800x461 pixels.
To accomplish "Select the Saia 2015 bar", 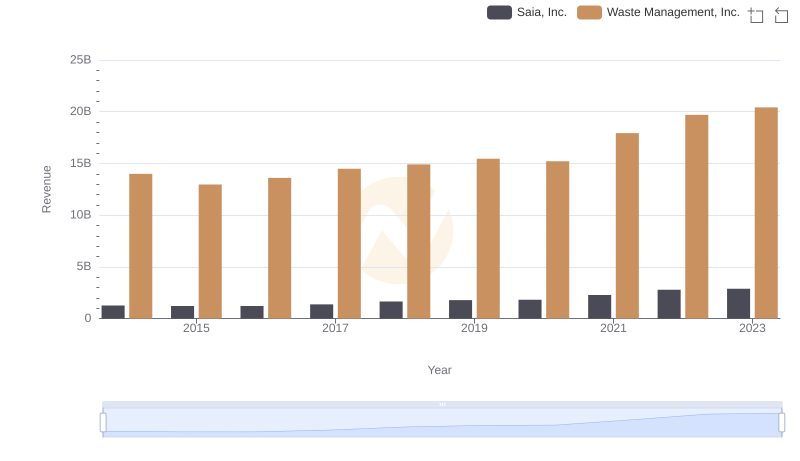I will pyautogui.click(x=183, y=312).
